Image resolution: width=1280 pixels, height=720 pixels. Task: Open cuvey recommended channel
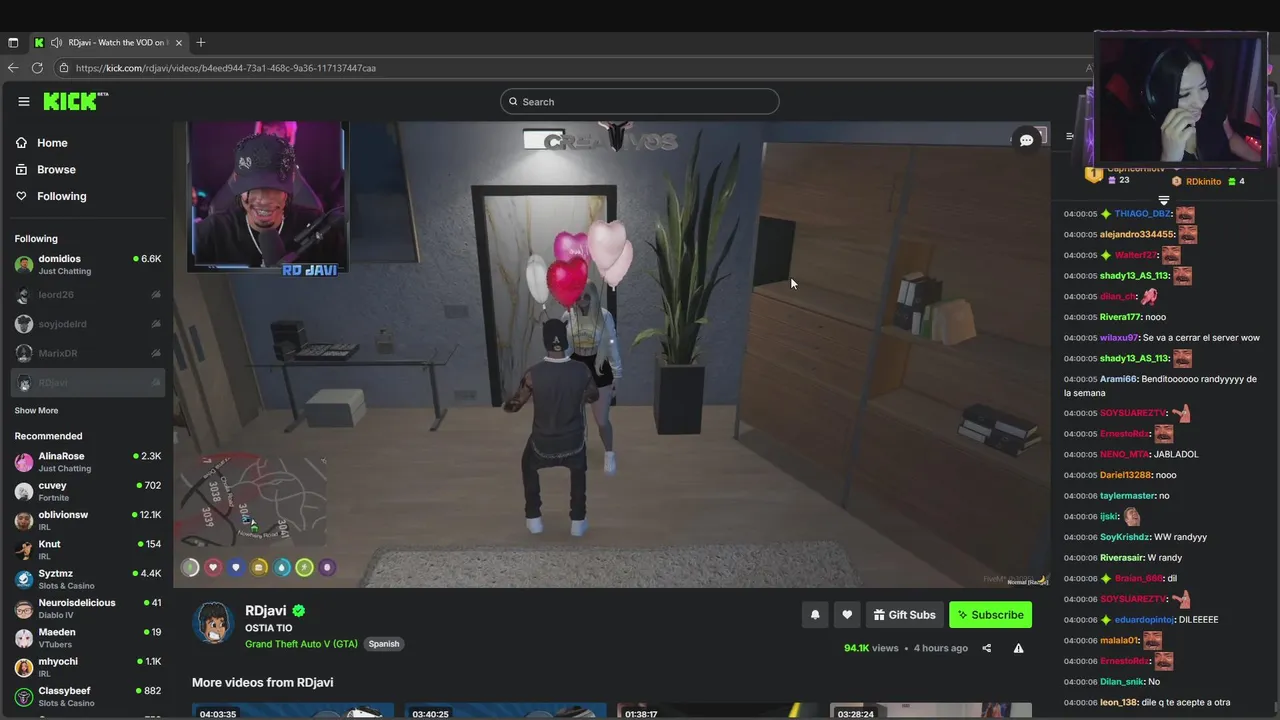(x=88, y=491)
